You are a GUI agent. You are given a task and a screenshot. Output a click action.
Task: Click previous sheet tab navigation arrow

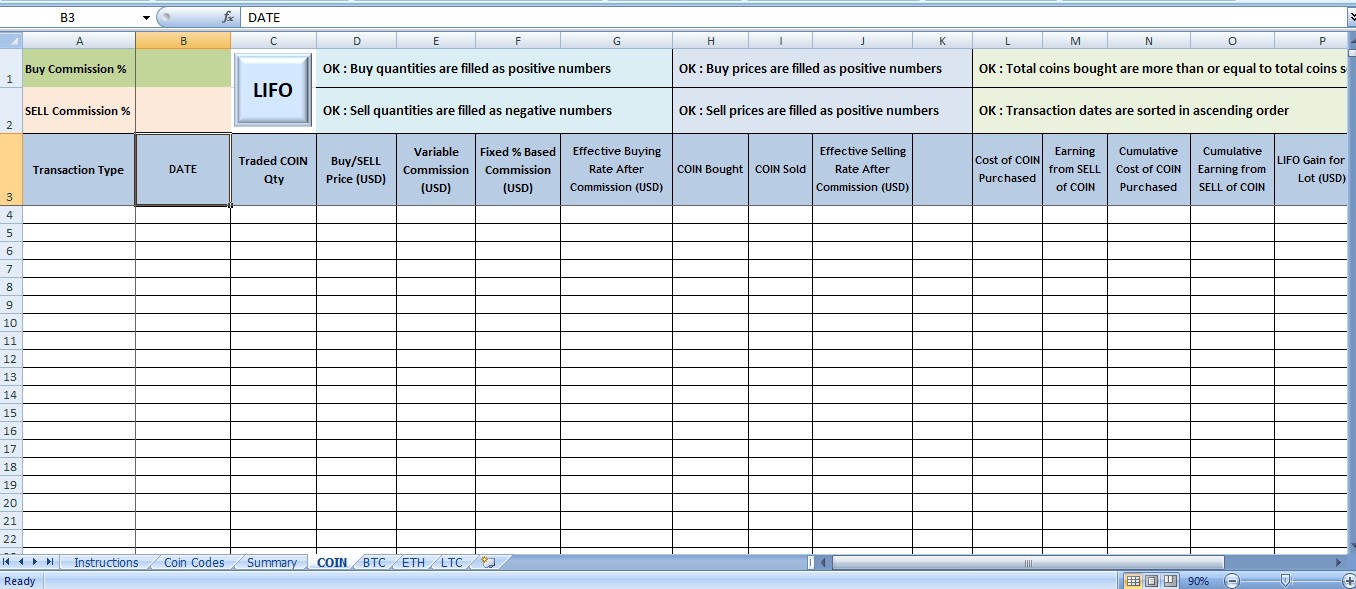[x=22, y=562]
